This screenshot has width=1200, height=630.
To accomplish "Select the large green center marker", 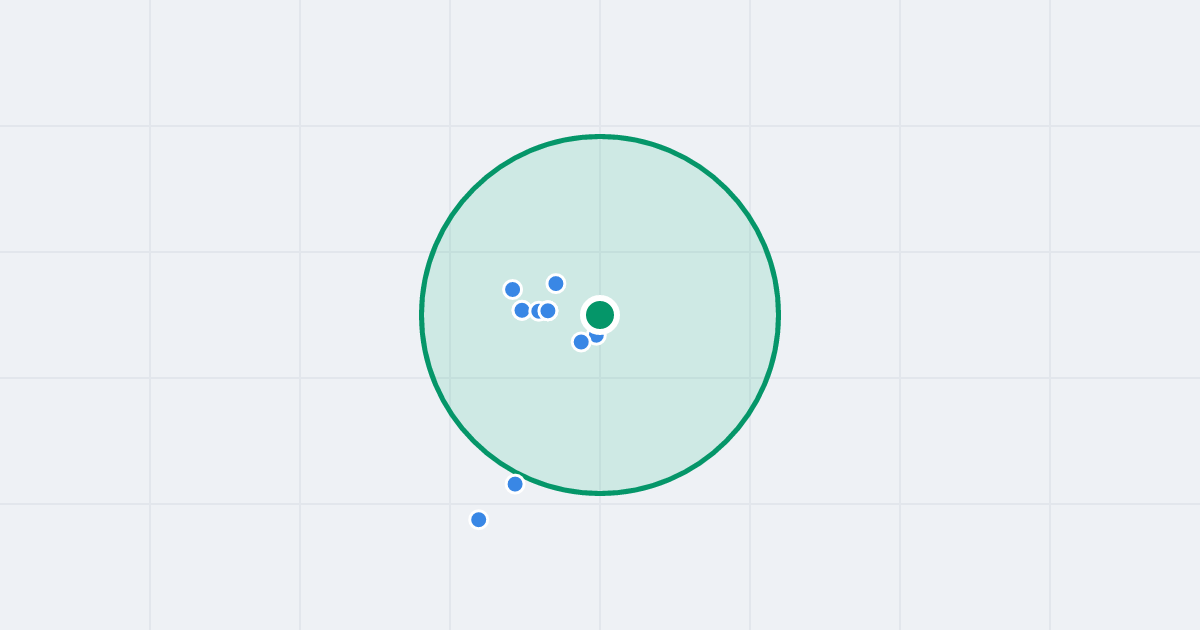I will pos(600,315).
